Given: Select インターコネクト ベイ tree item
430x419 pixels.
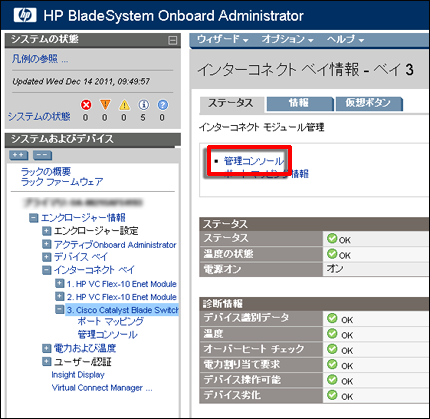Looking at the screenshot, I should coord(94,270).
